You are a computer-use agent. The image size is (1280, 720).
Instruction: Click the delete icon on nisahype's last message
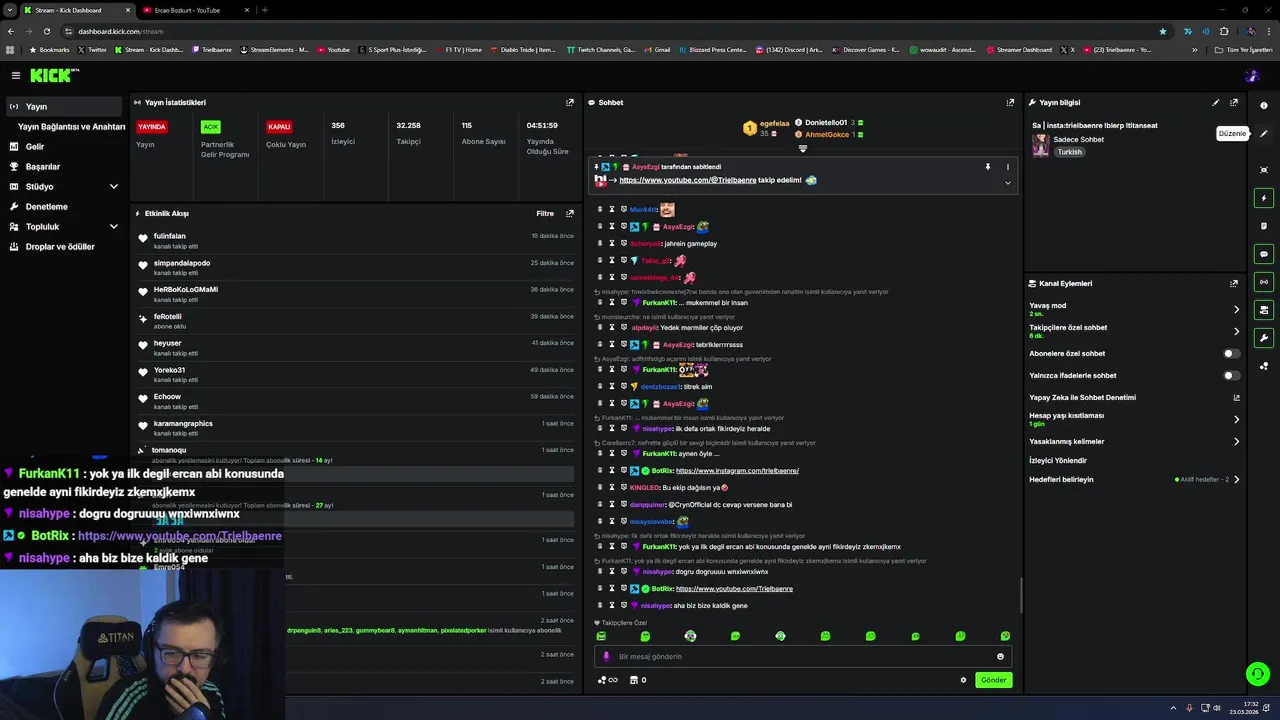coord(600,605)
